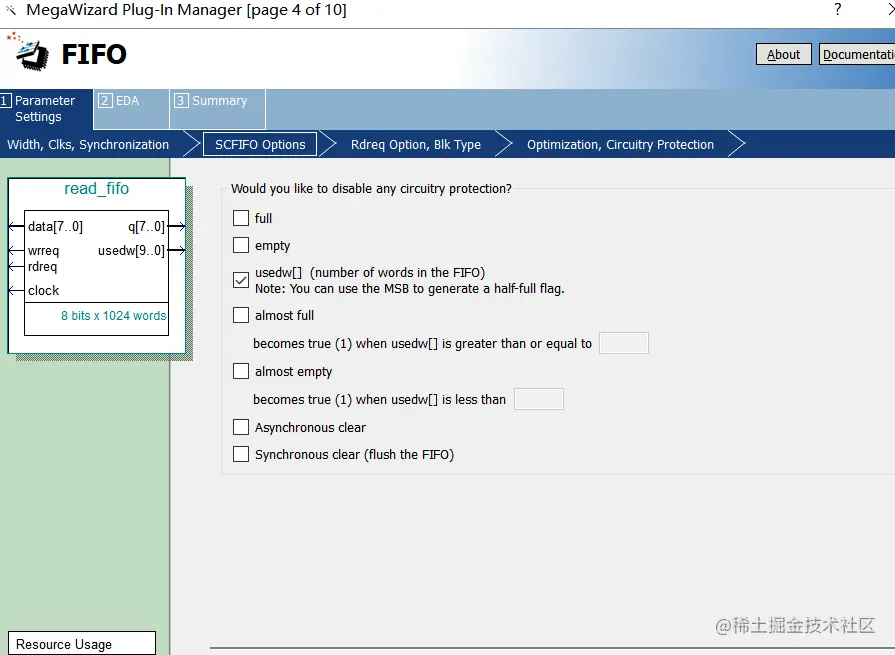Enable the almost empty checkbox
Image resolution: width=895 pixels, height=655 pixels.
click(x=241, y=371)
